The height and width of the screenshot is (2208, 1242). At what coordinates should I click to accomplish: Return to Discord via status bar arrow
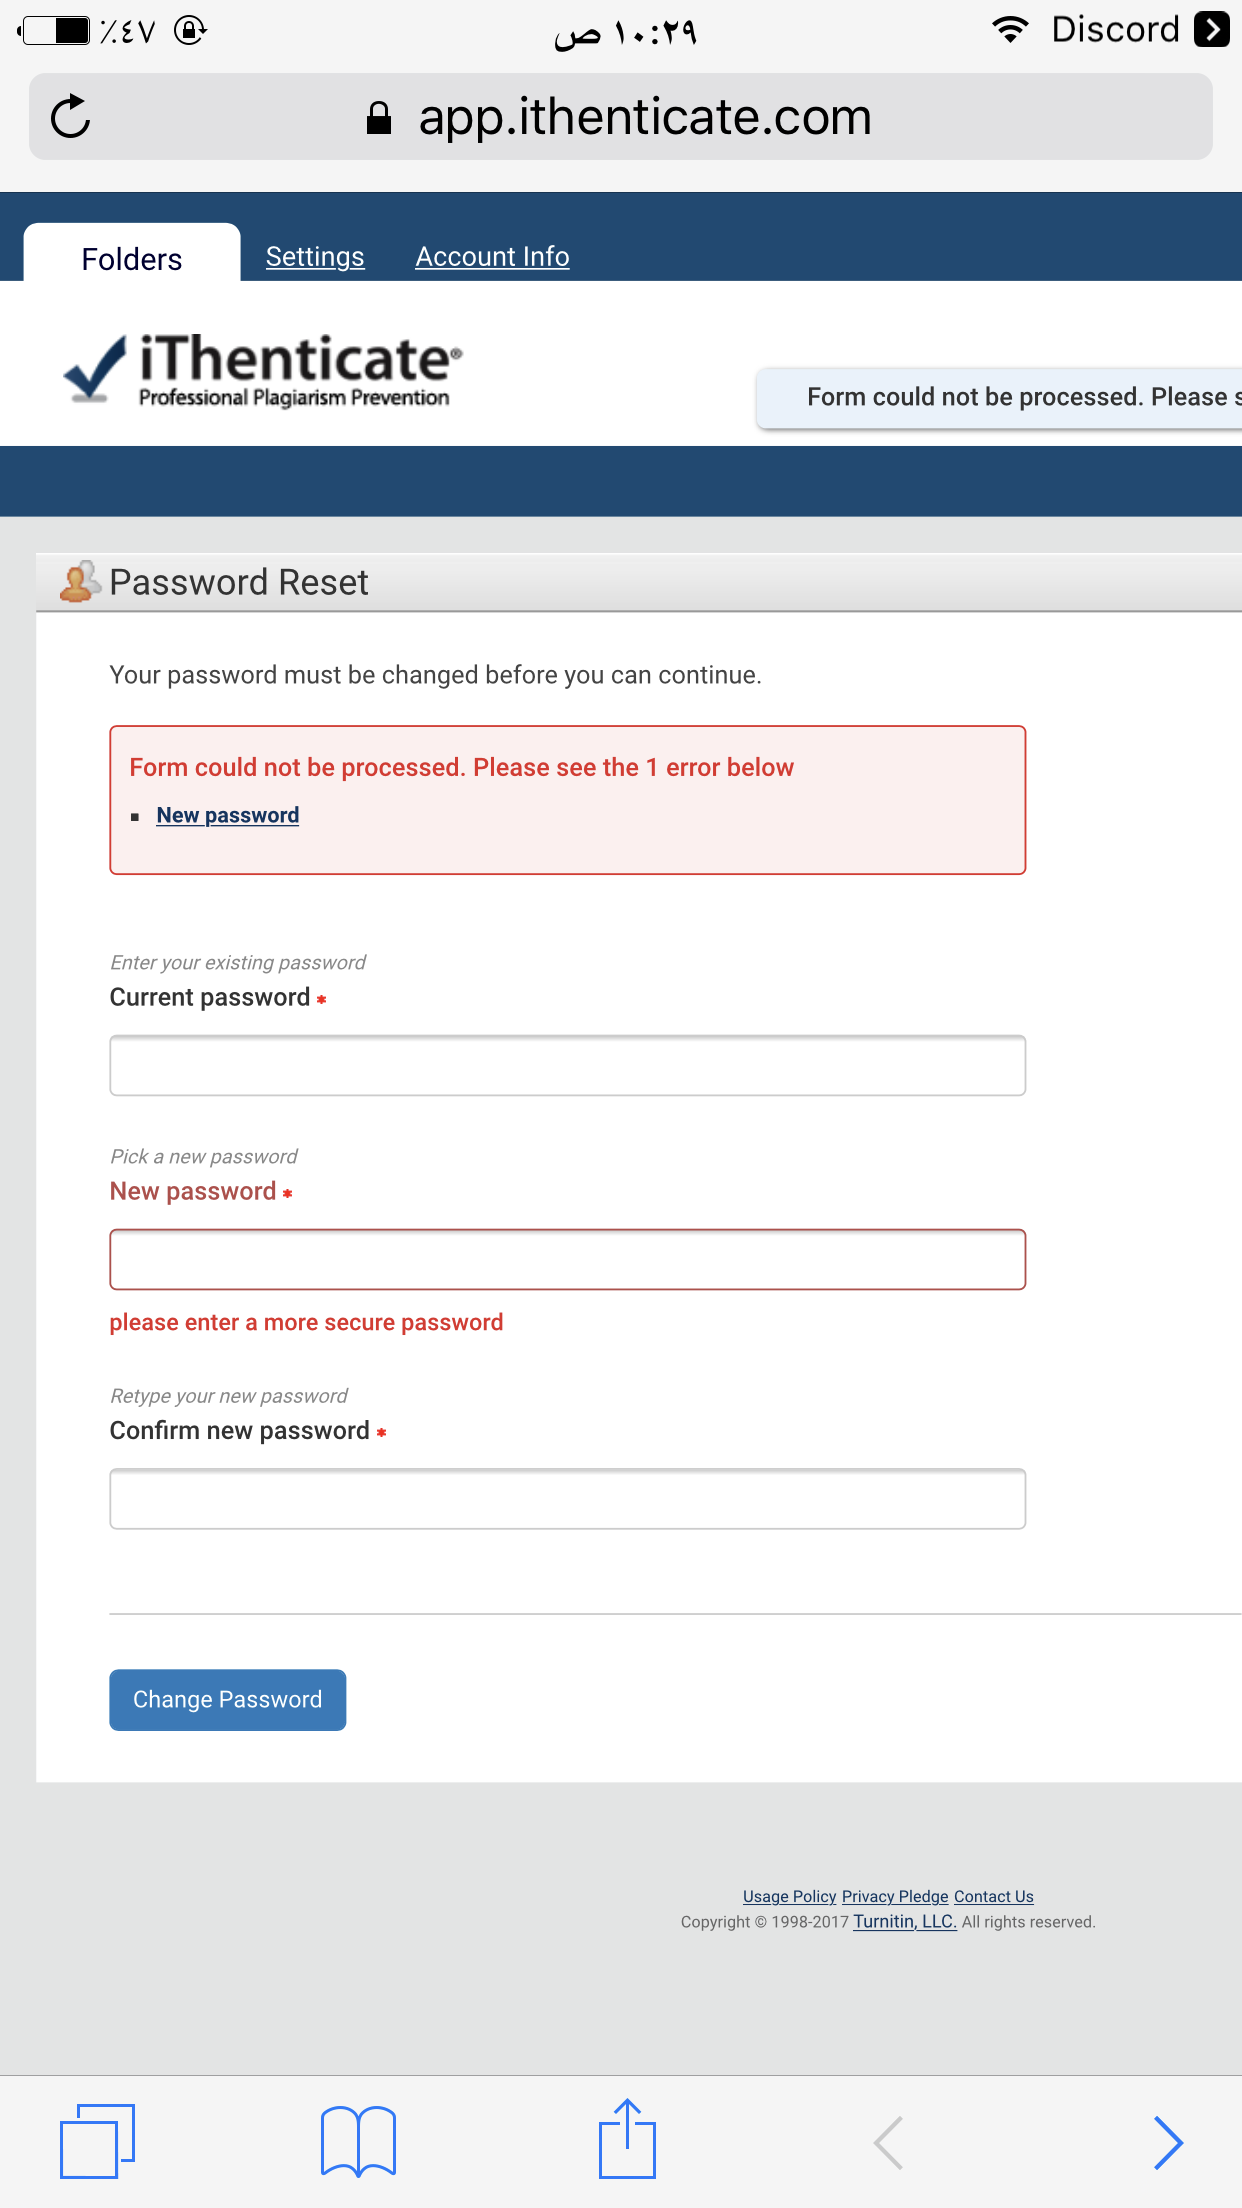tap(1212, 29)
